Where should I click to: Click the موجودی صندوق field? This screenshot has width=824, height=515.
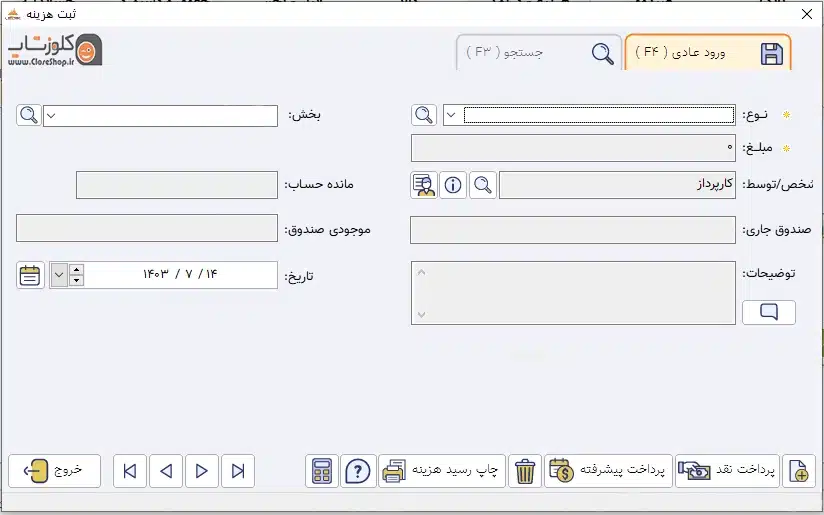tap(147, 228)
